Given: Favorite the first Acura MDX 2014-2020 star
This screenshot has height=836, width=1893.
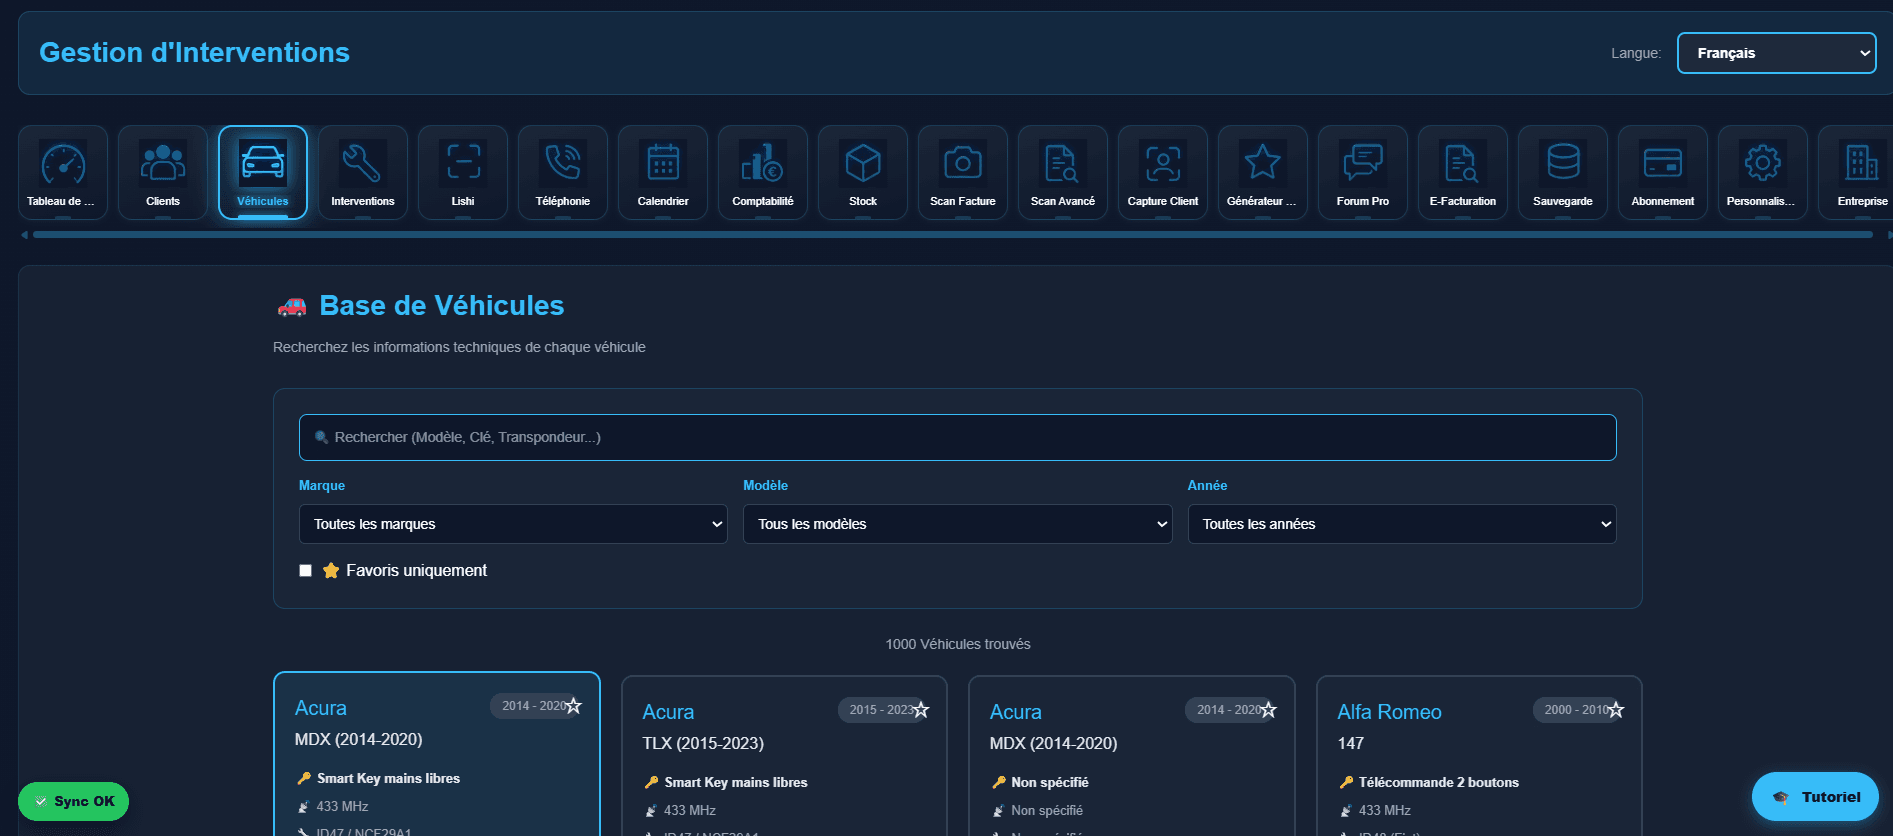Looking at the screenshot, I should pos(573,706).
